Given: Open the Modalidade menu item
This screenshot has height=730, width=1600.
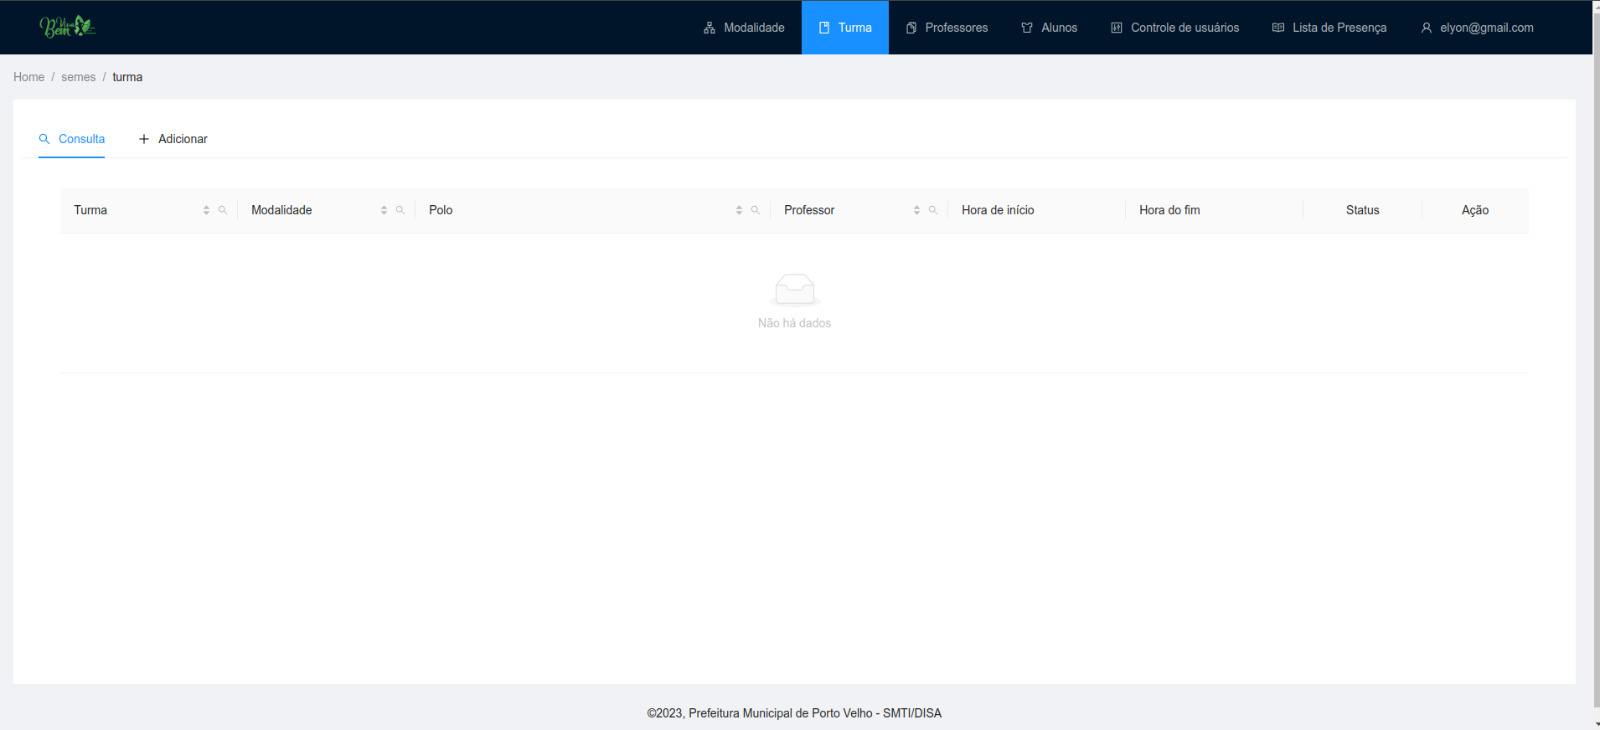Looking at the screenshot, I should click(744, 28).
